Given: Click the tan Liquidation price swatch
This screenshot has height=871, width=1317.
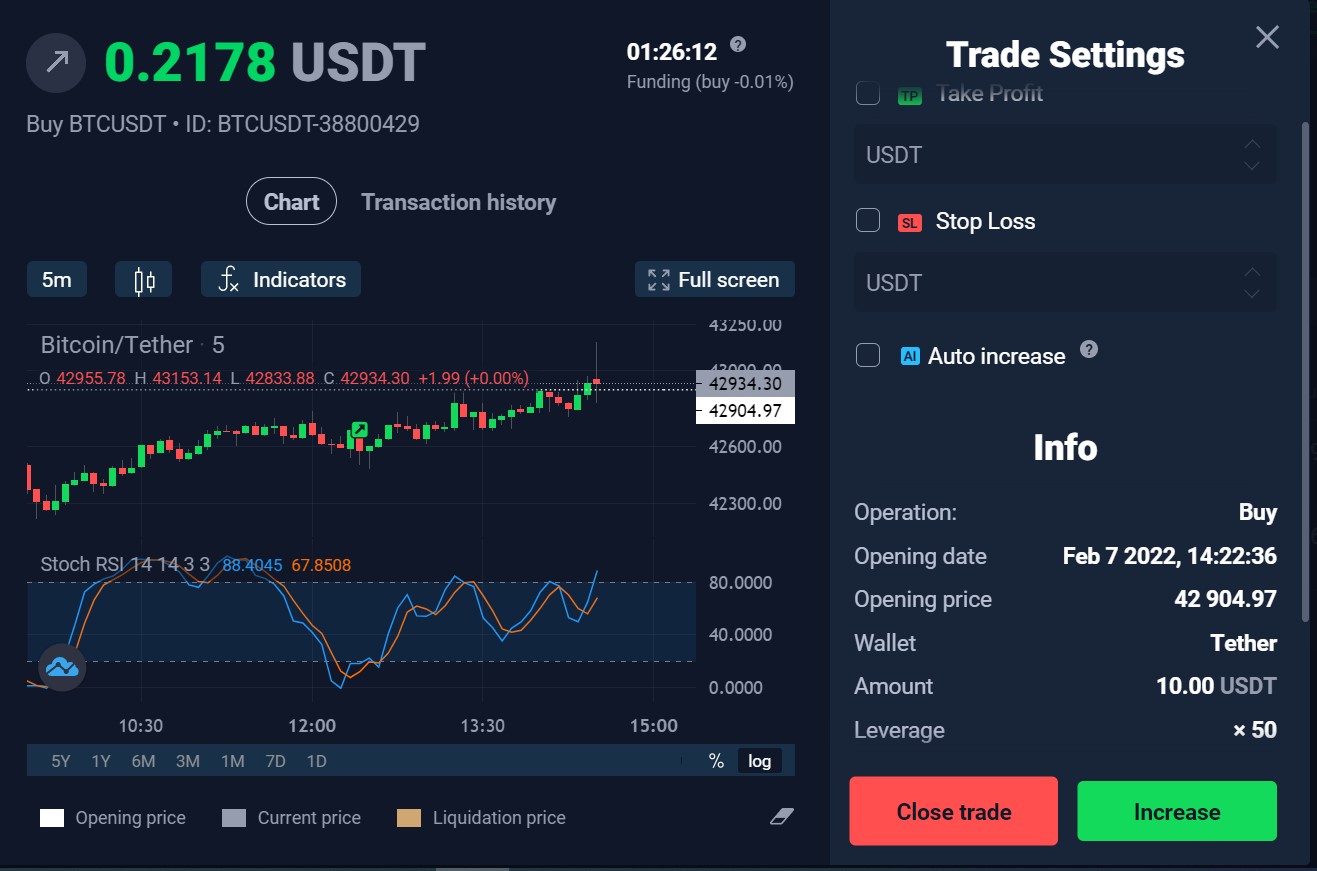Looking at the screenshot, I should click(409, 818).
